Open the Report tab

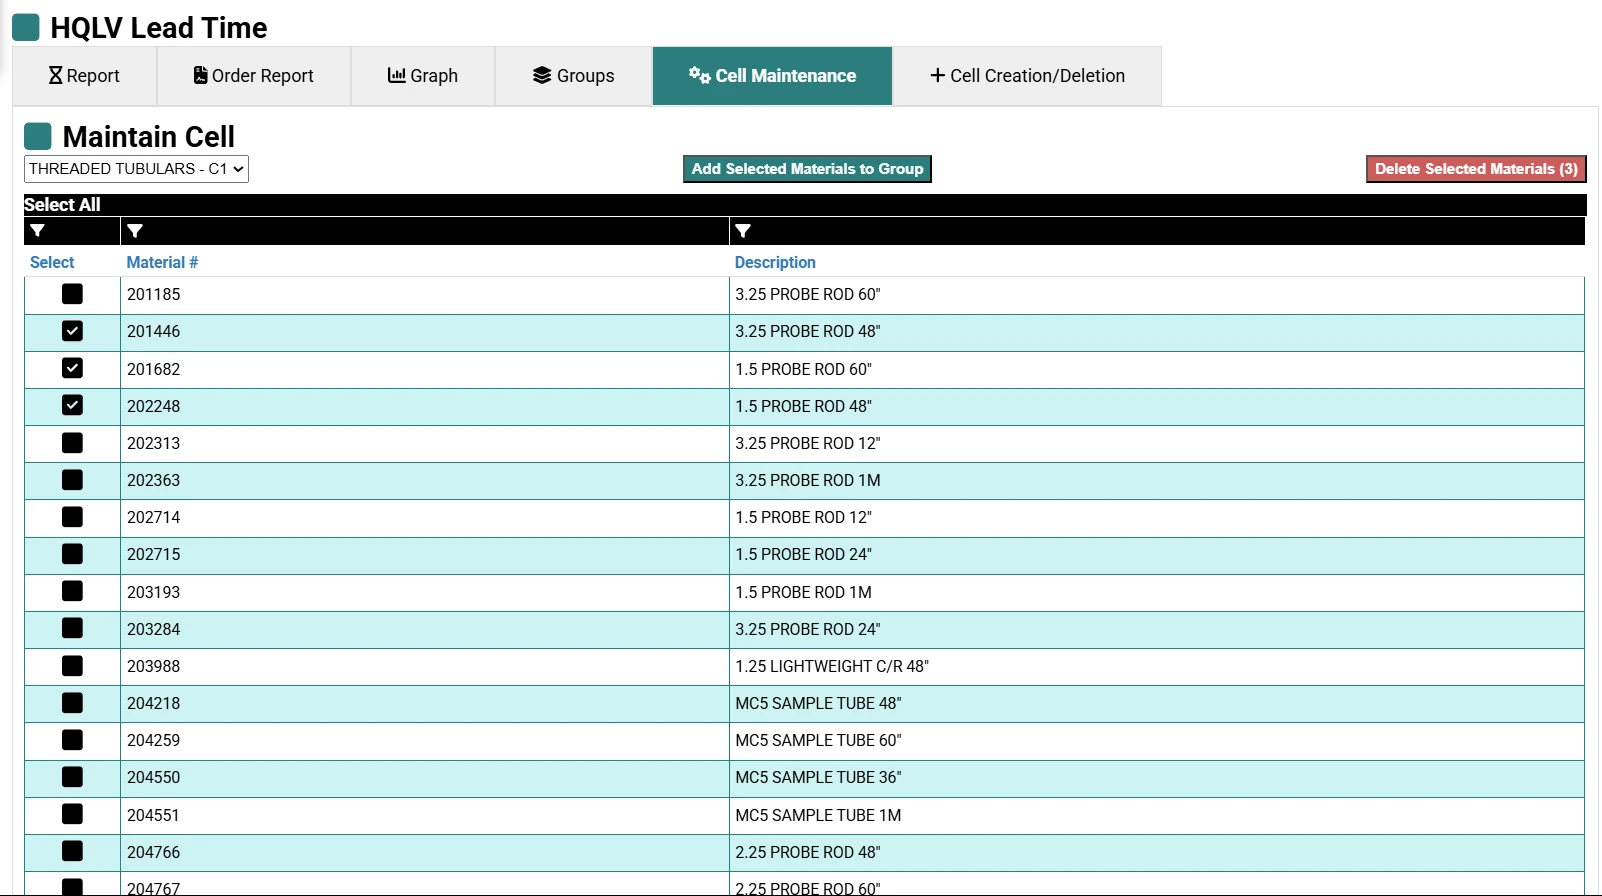[x=85, y=76]
